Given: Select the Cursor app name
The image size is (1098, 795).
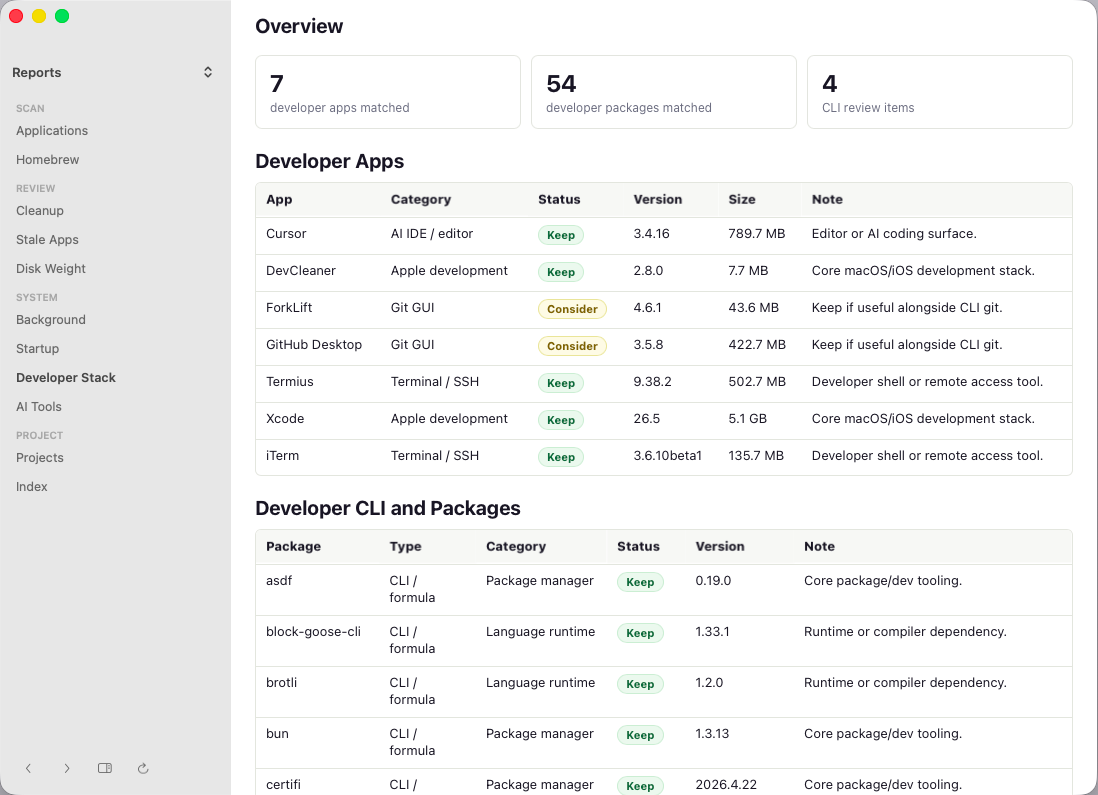Looking at the screenshot, I should [286, 234].
